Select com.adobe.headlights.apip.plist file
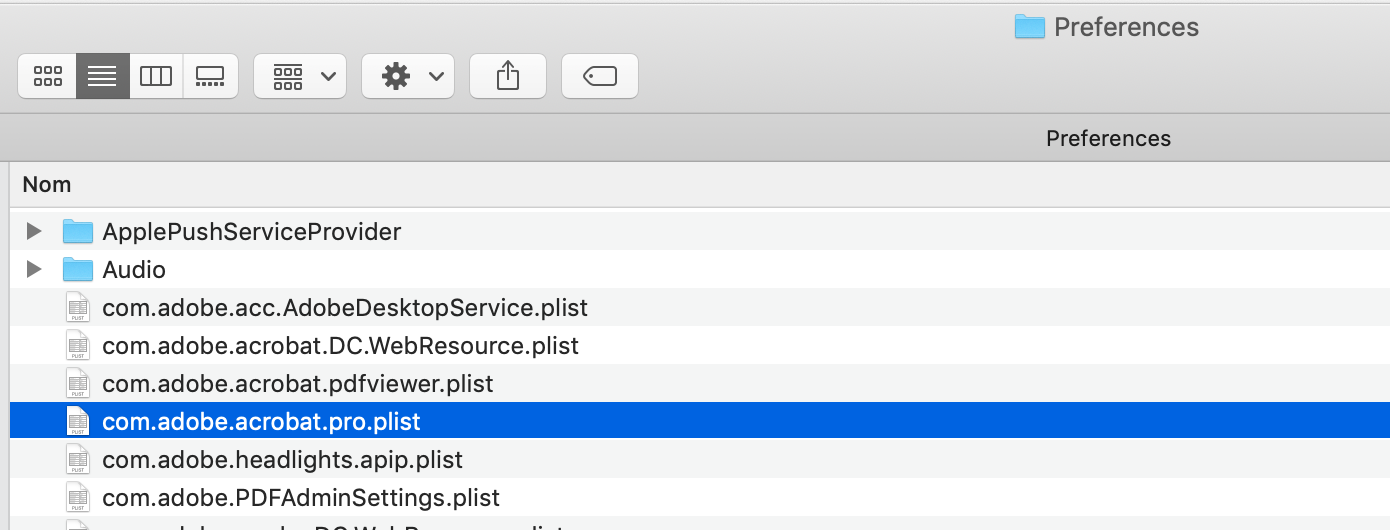Viewport: 1390px width, 530px height. [282, 460]
